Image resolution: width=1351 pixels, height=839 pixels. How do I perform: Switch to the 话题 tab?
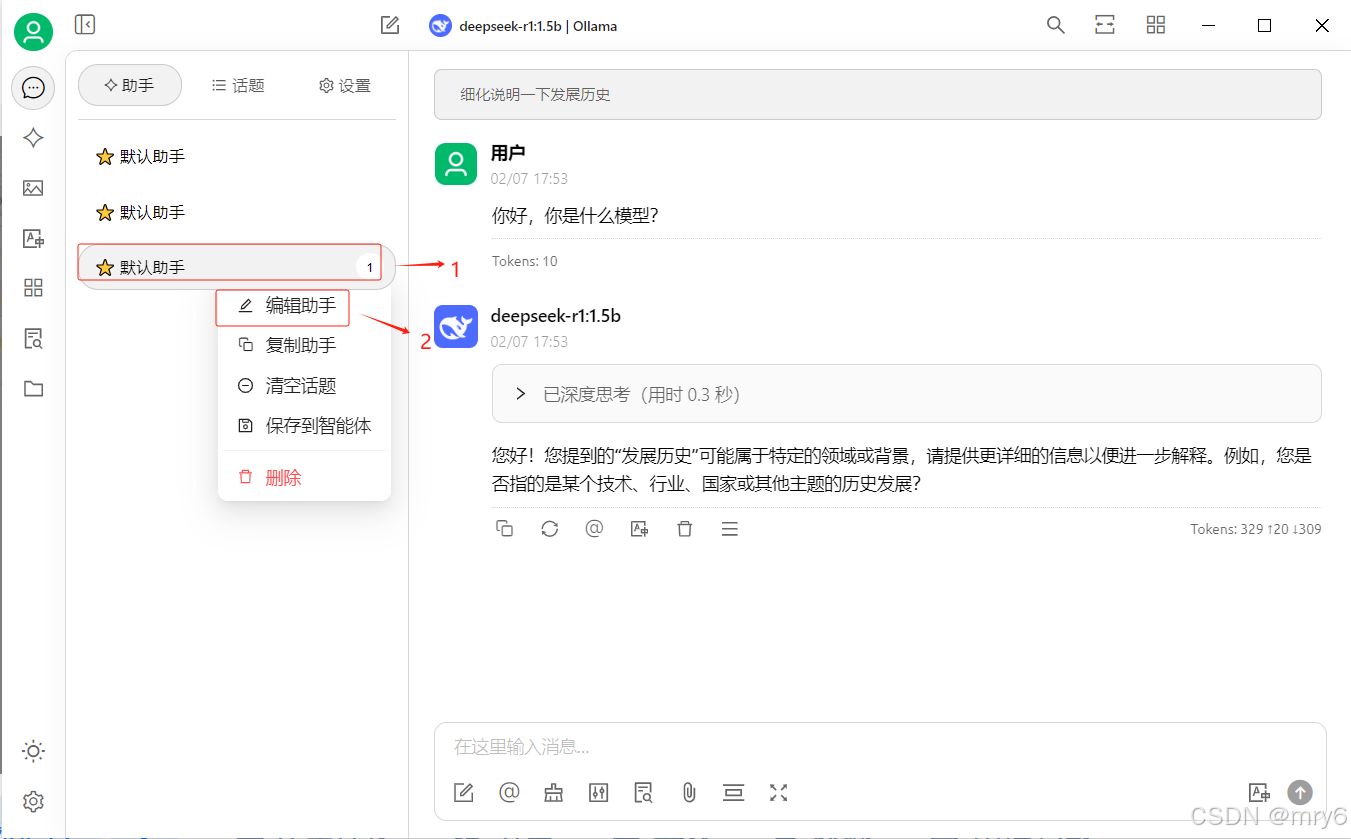point(238,85)
